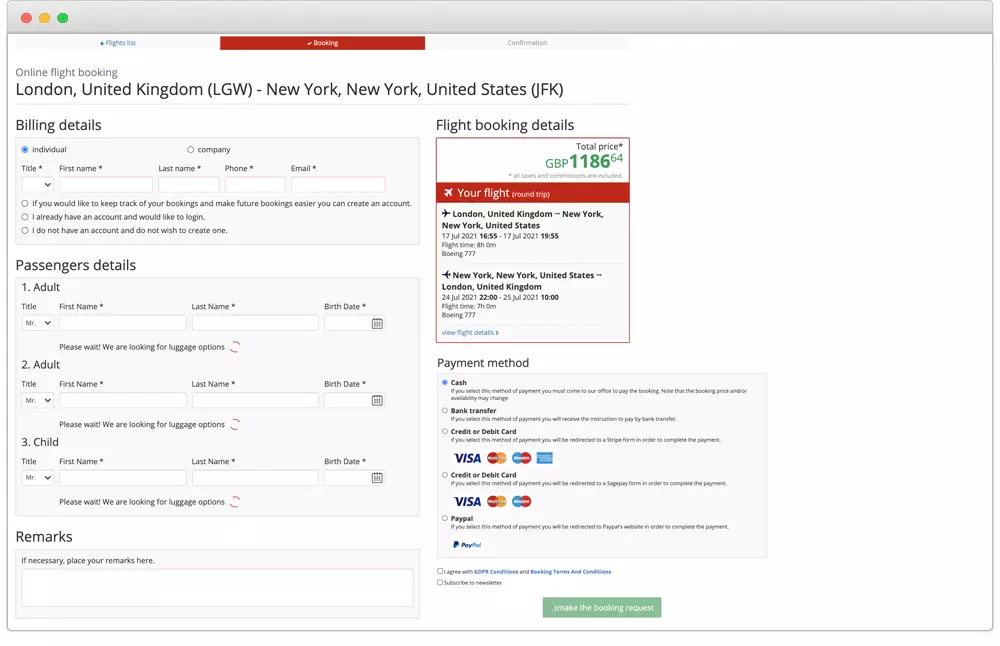Open the Title dropdown in Billing details
The height and width of the screenshot is (646, 1000).
(36, 184)
